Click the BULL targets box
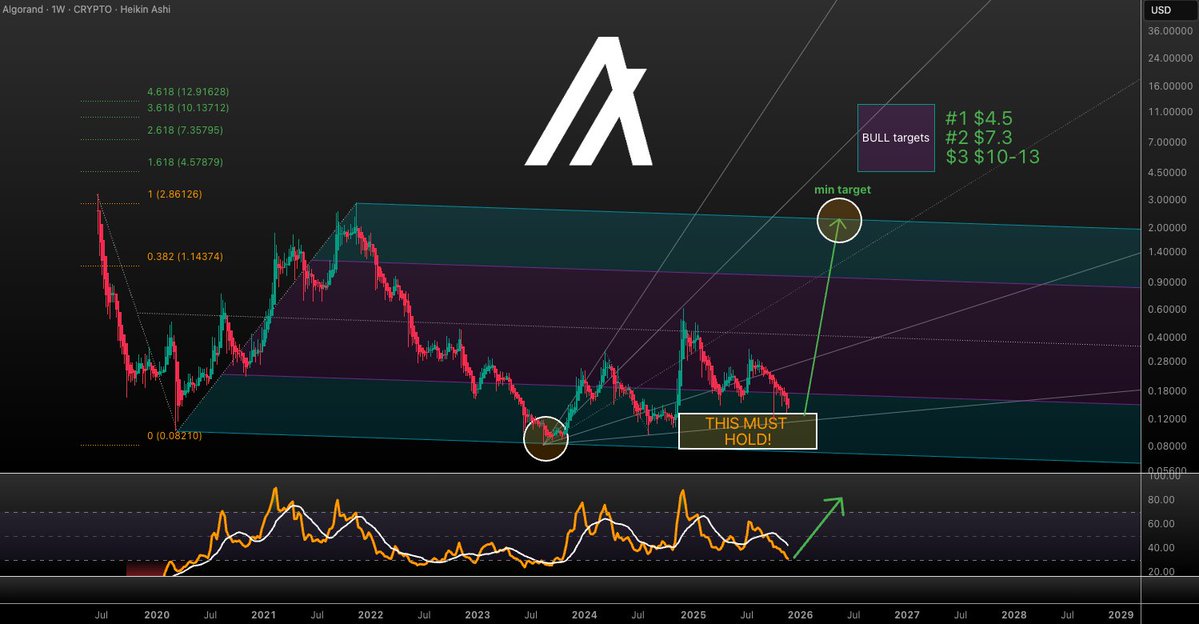This screenshot has height=624, width=1199. [895, 138]
